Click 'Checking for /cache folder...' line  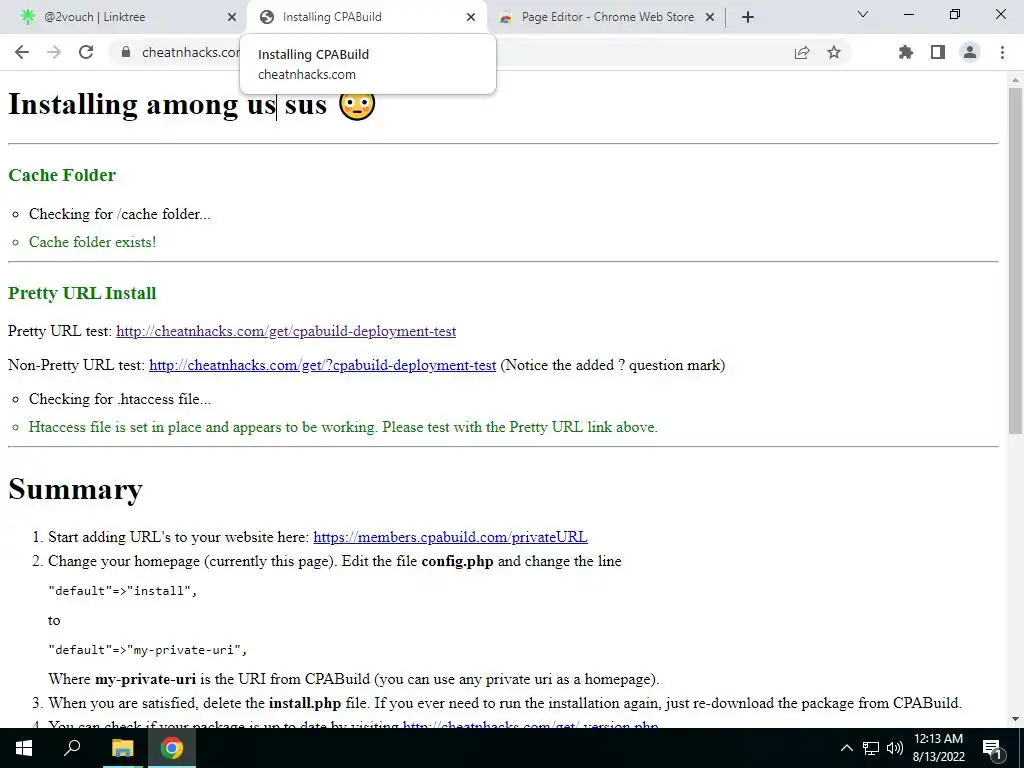pos(120,214)
